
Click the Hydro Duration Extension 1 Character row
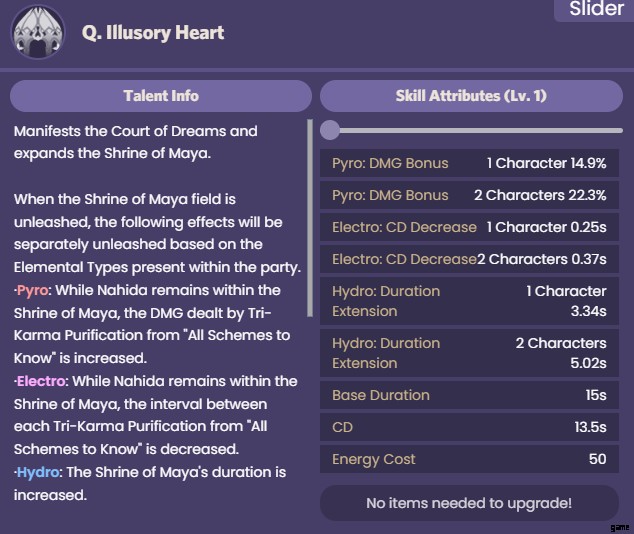point(469,301)
